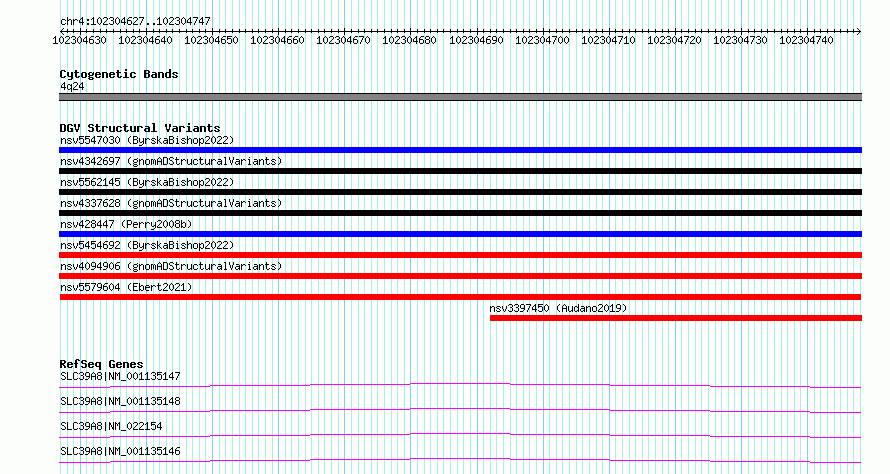Select the black bar for nsv5562145
The height and width of the screenshot is (474, 890).
tap(460, 192)
